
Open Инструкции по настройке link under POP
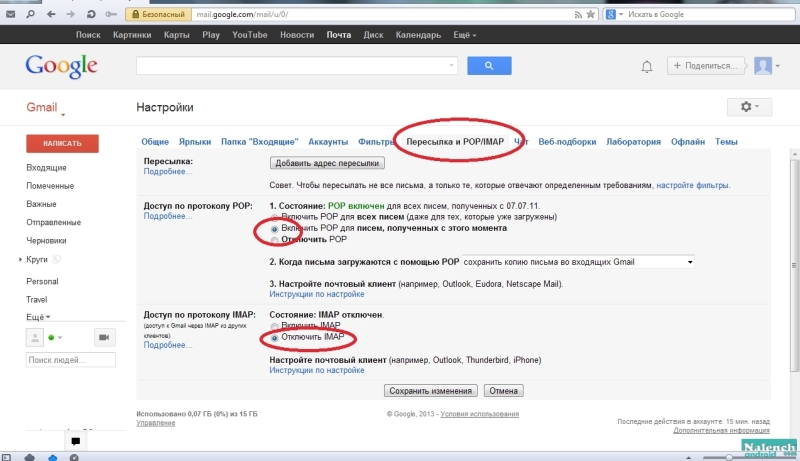317,294
